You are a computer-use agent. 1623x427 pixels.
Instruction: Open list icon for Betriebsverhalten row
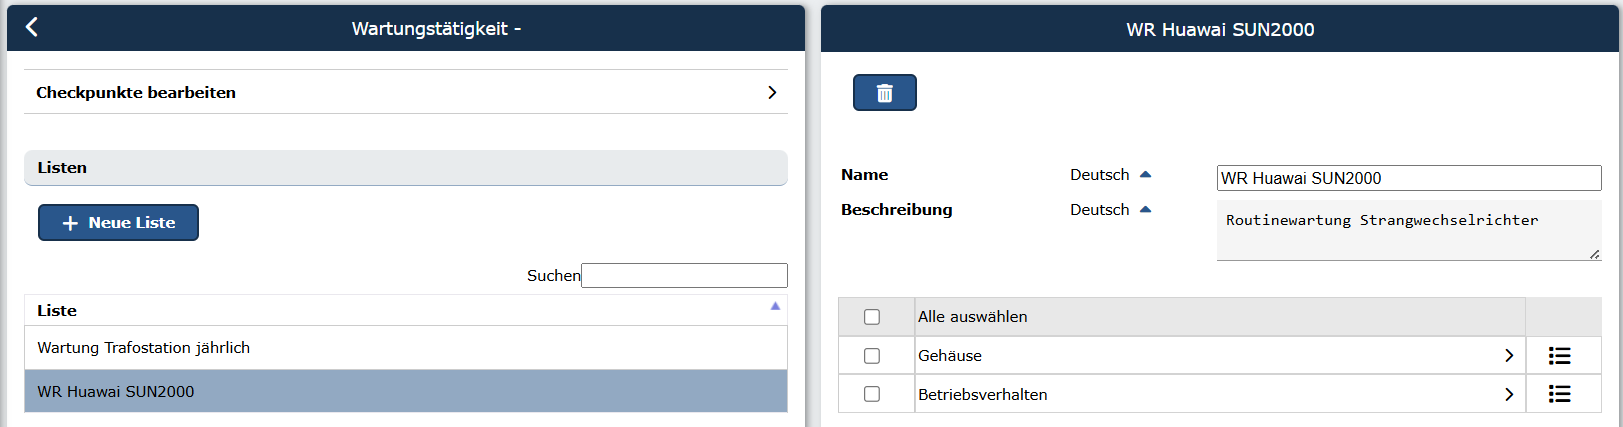tap(1559, 394)
